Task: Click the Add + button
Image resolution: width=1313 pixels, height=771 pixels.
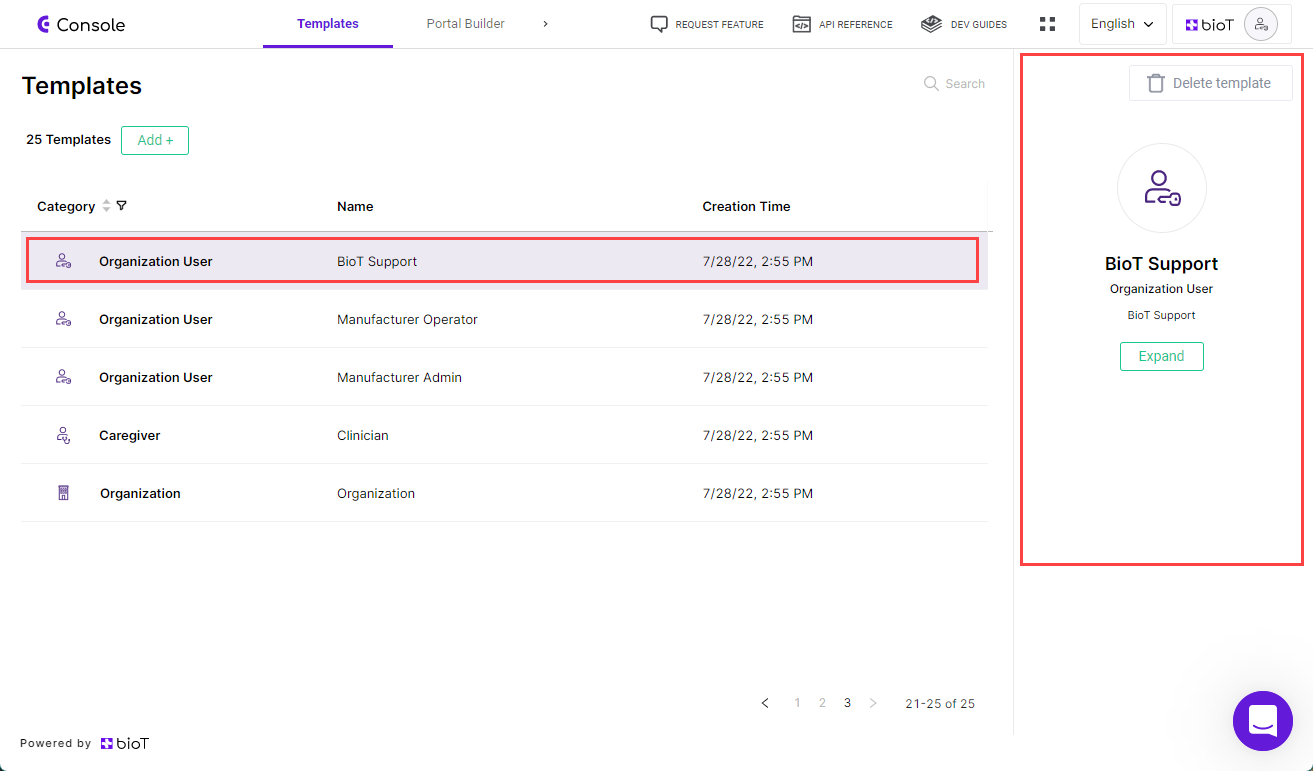Action: (155, 140)
